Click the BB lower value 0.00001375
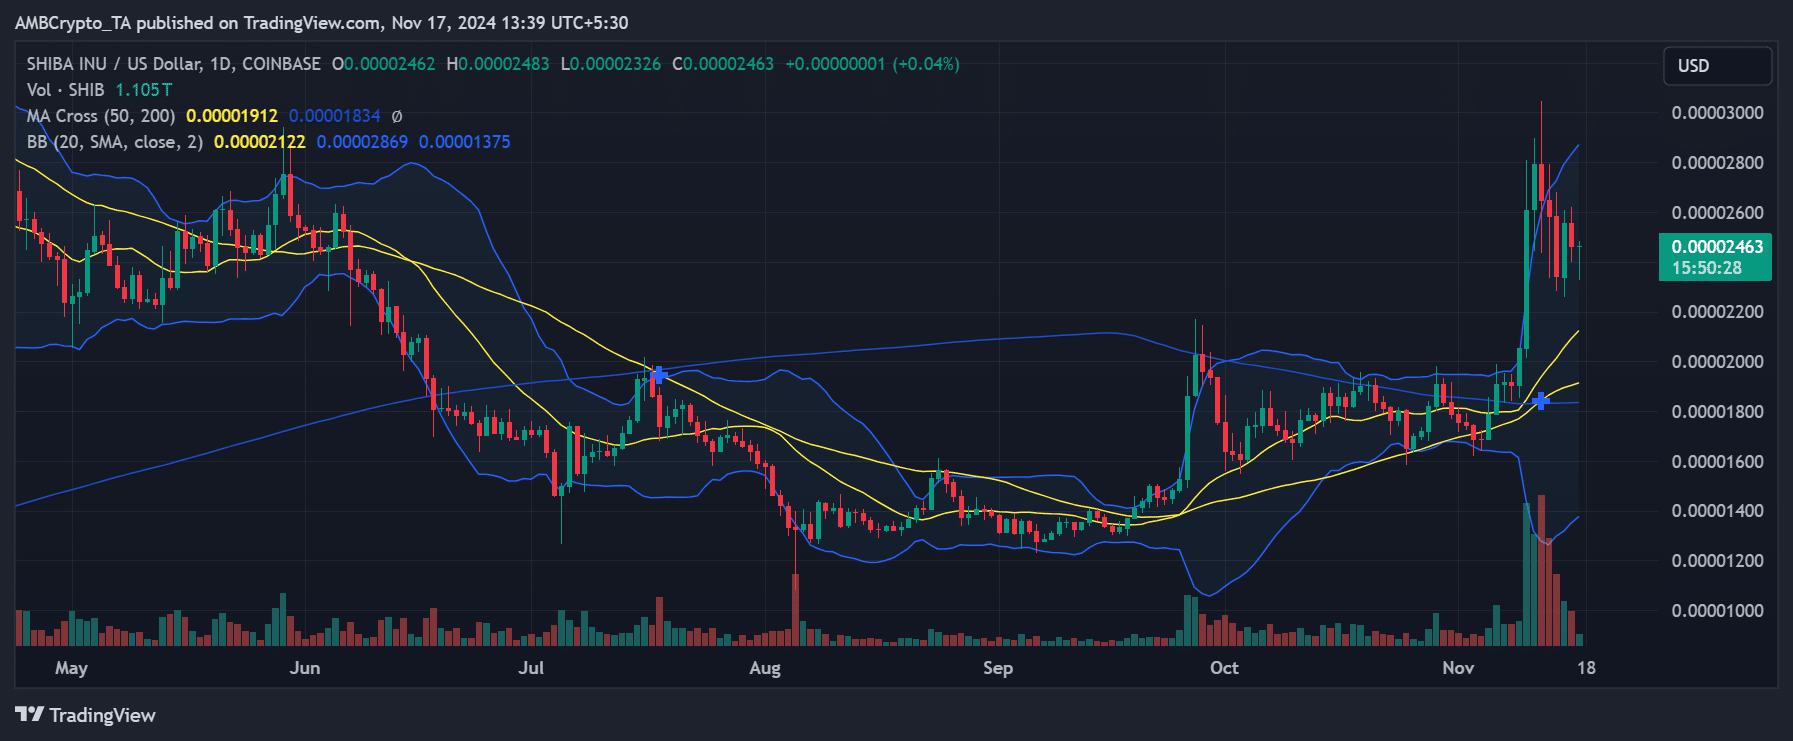The height and width of the screenshot is (741, 1793). (x=465, y=142)
